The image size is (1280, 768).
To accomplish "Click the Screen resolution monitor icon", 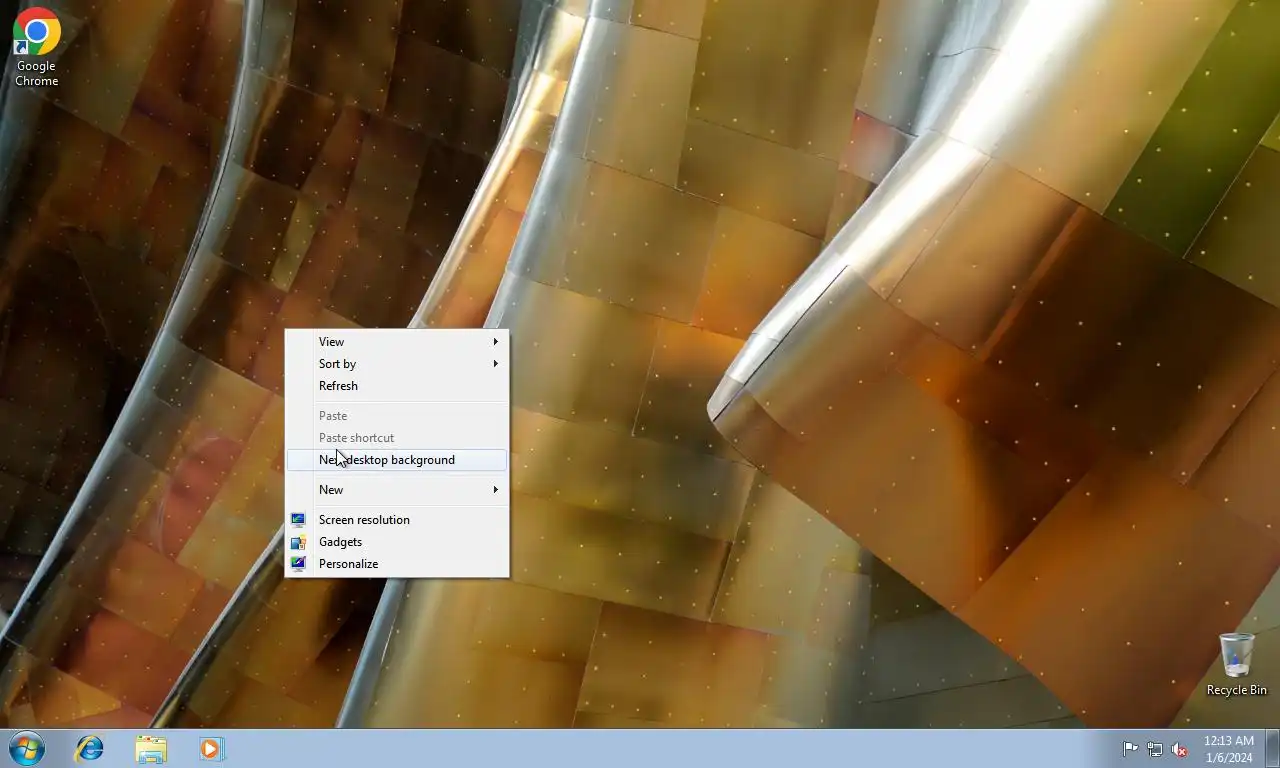I will pos(298,520).
